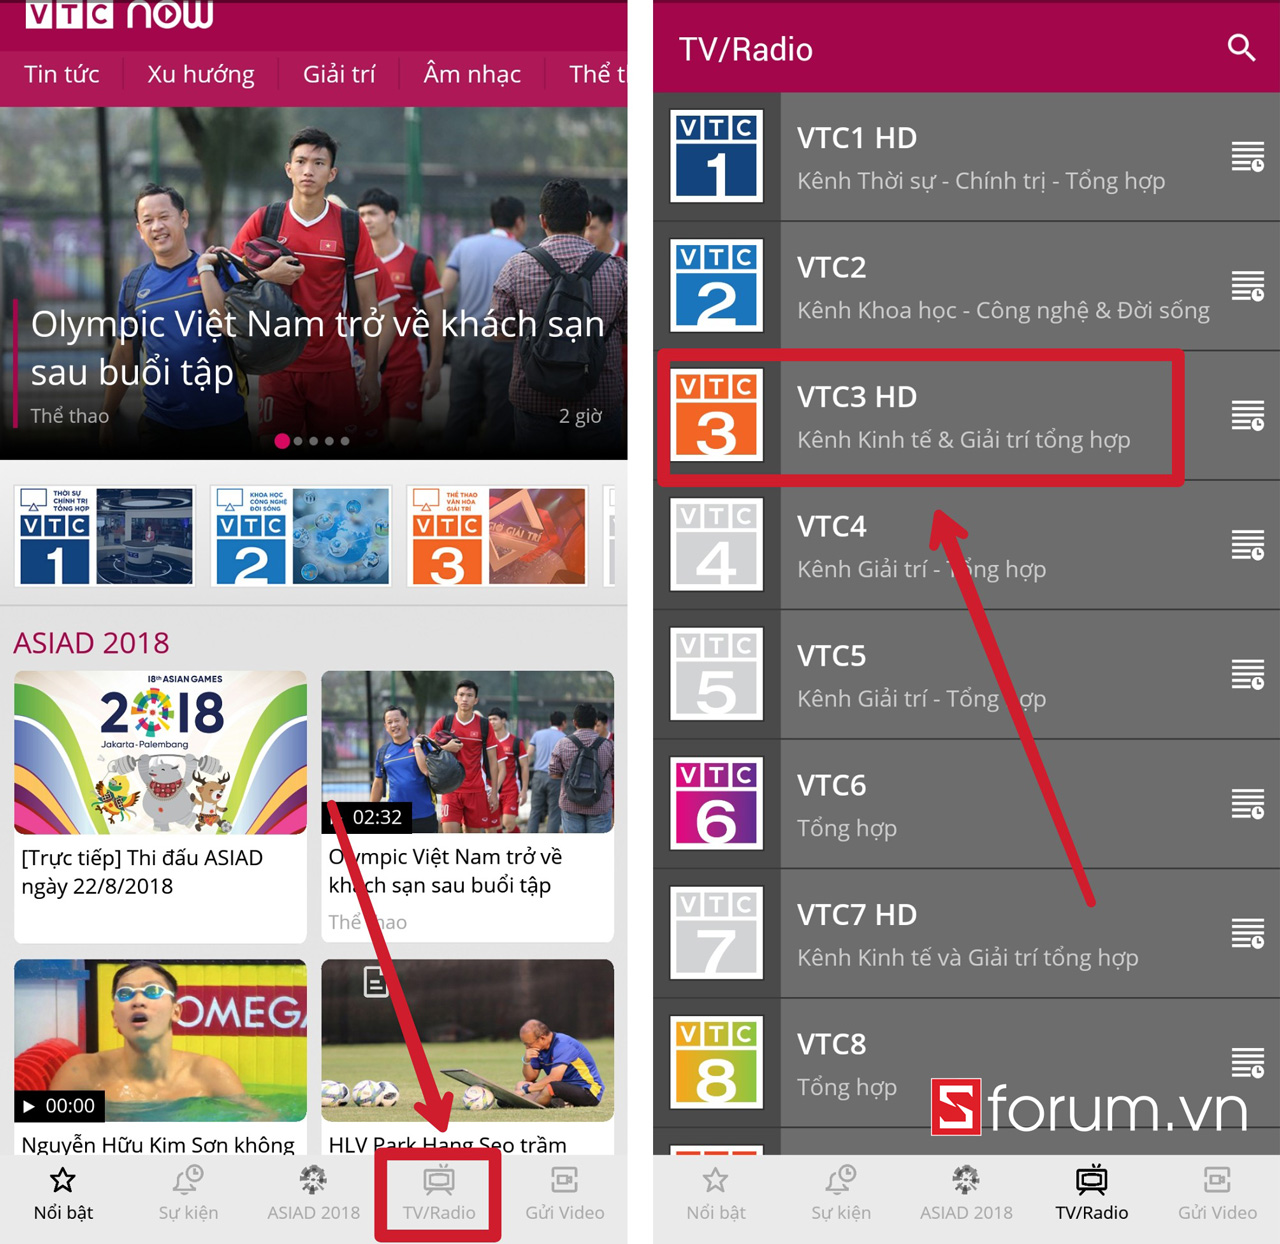Tap the VTC8 channel logo in list

point(716,1062)
